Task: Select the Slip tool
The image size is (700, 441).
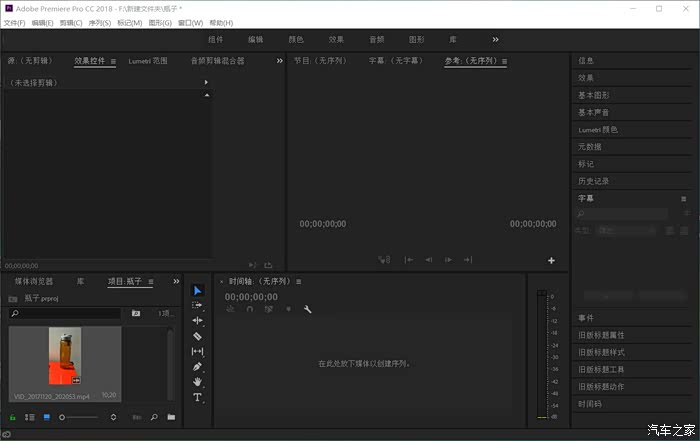Action: pos(197,351)
